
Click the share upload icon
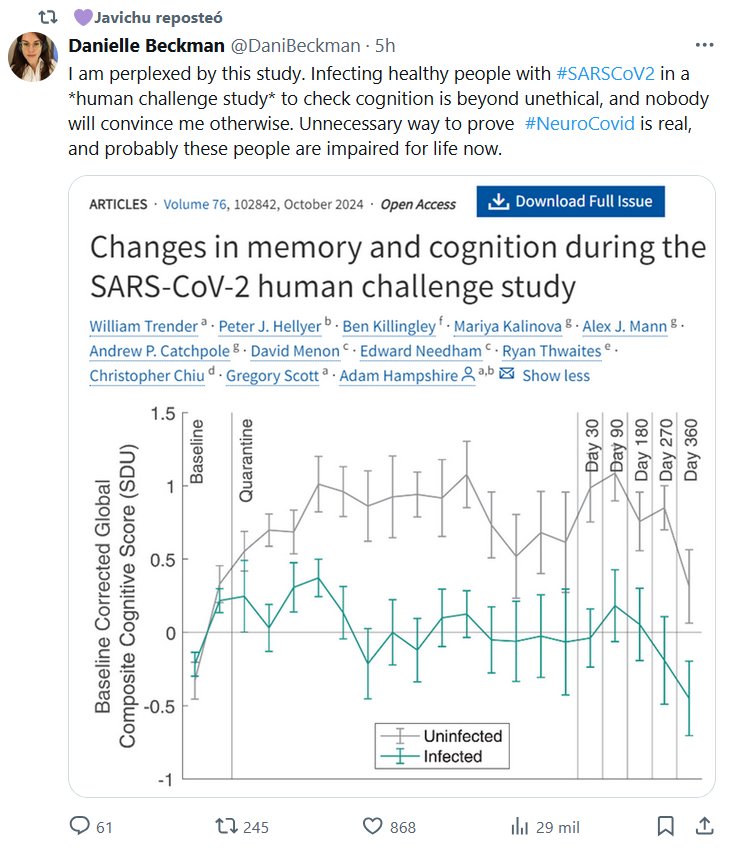tap(704, 826)
